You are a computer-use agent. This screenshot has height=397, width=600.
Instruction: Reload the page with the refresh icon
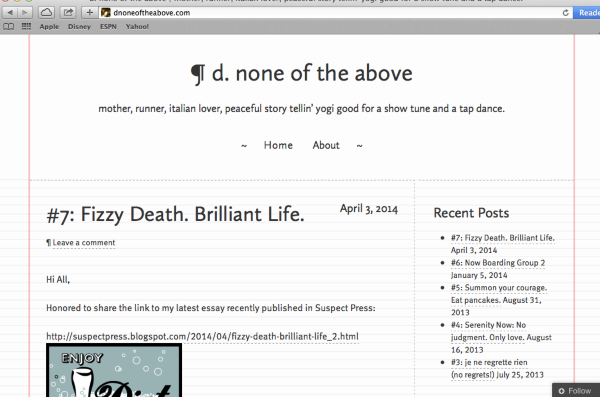[566, 13]
